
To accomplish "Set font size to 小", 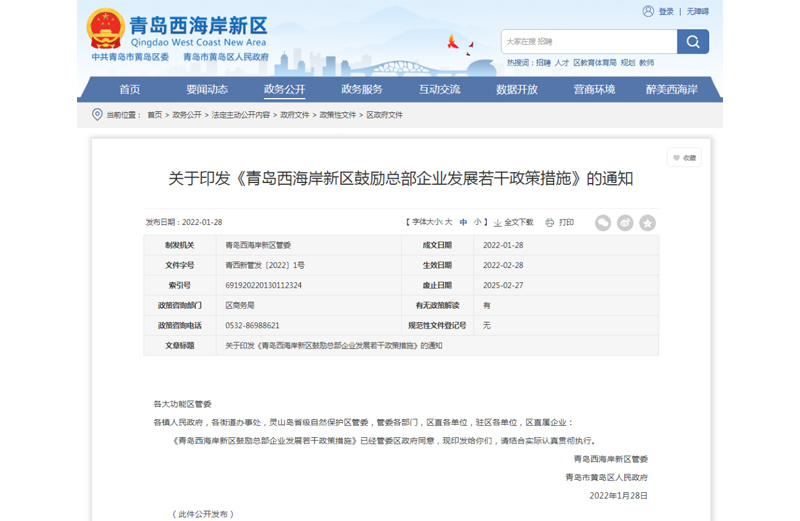I will (477, 222).
